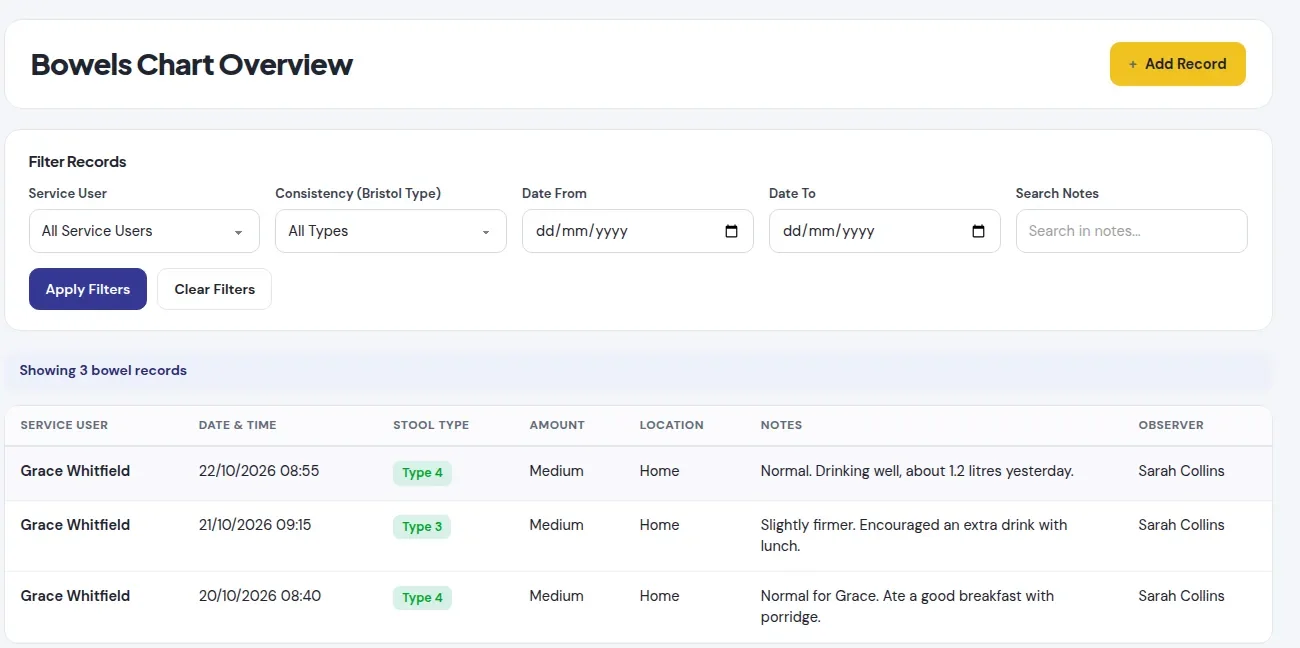This screenshot has height=648, width=1300.
Task: Click Grace Whitfield in the 22/10/2026 row
Action: 75,471
